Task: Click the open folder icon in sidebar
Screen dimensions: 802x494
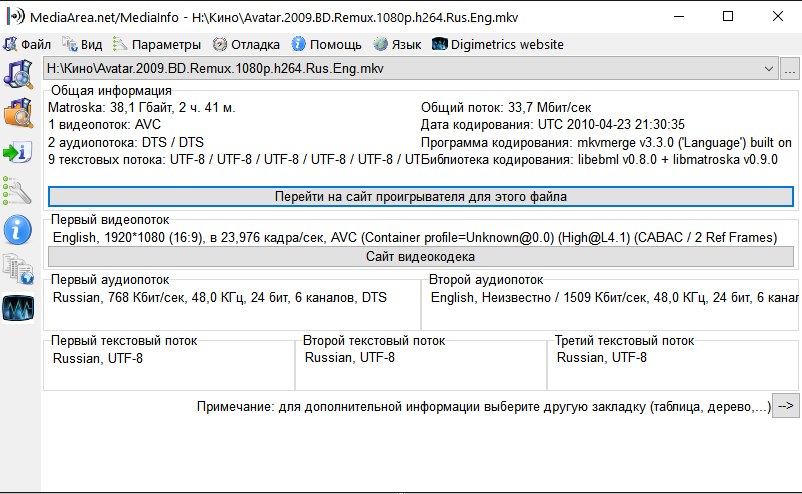Action: (19, 114)
